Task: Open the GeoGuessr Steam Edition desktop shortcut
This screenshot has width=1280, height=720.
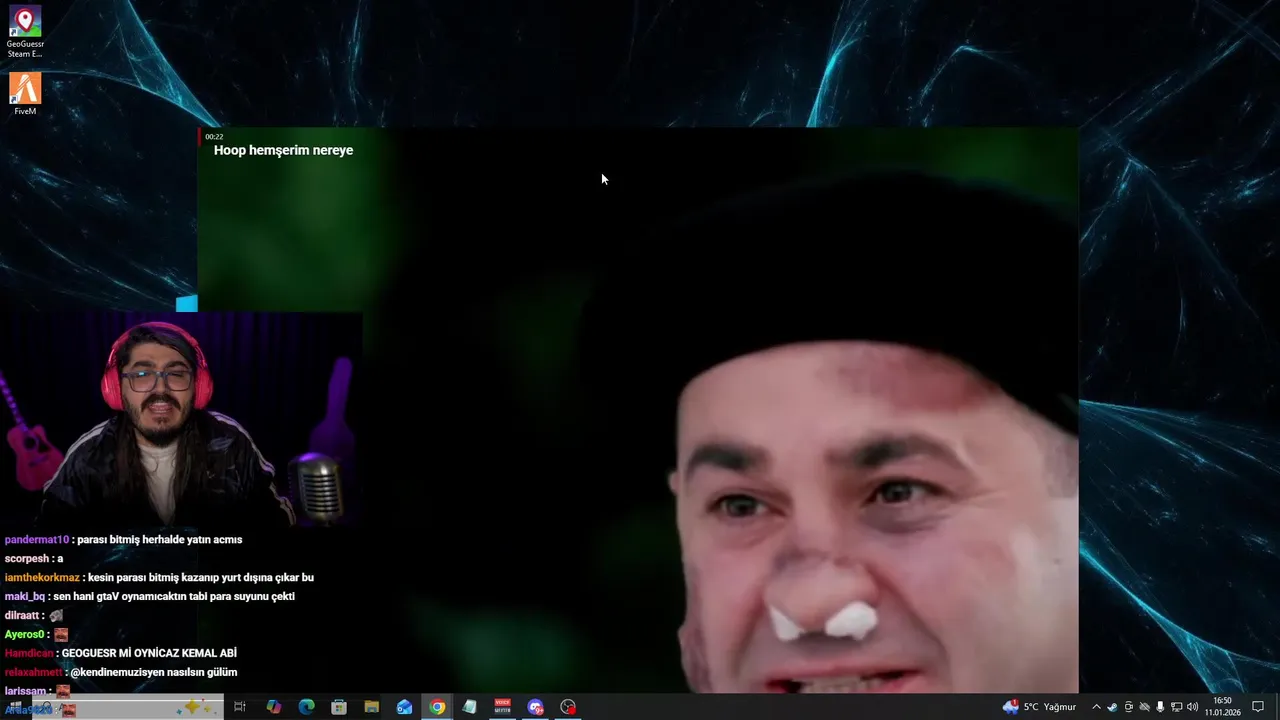Action: 25,32
